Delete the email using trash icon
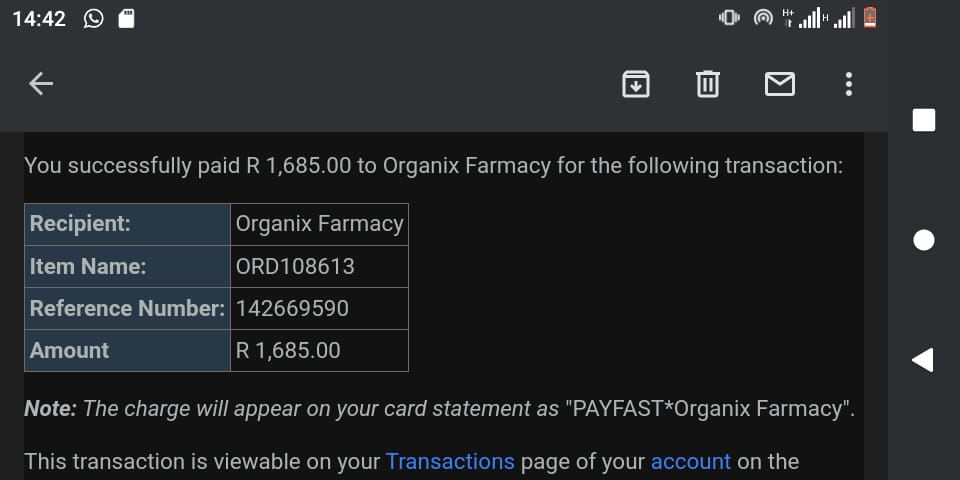Screen dimensions: 960x480 [x=708, y=84]
